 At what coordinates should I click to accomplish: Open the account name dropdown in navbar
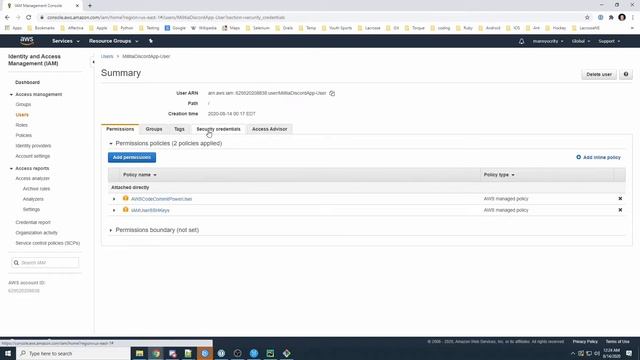point(548,41)
